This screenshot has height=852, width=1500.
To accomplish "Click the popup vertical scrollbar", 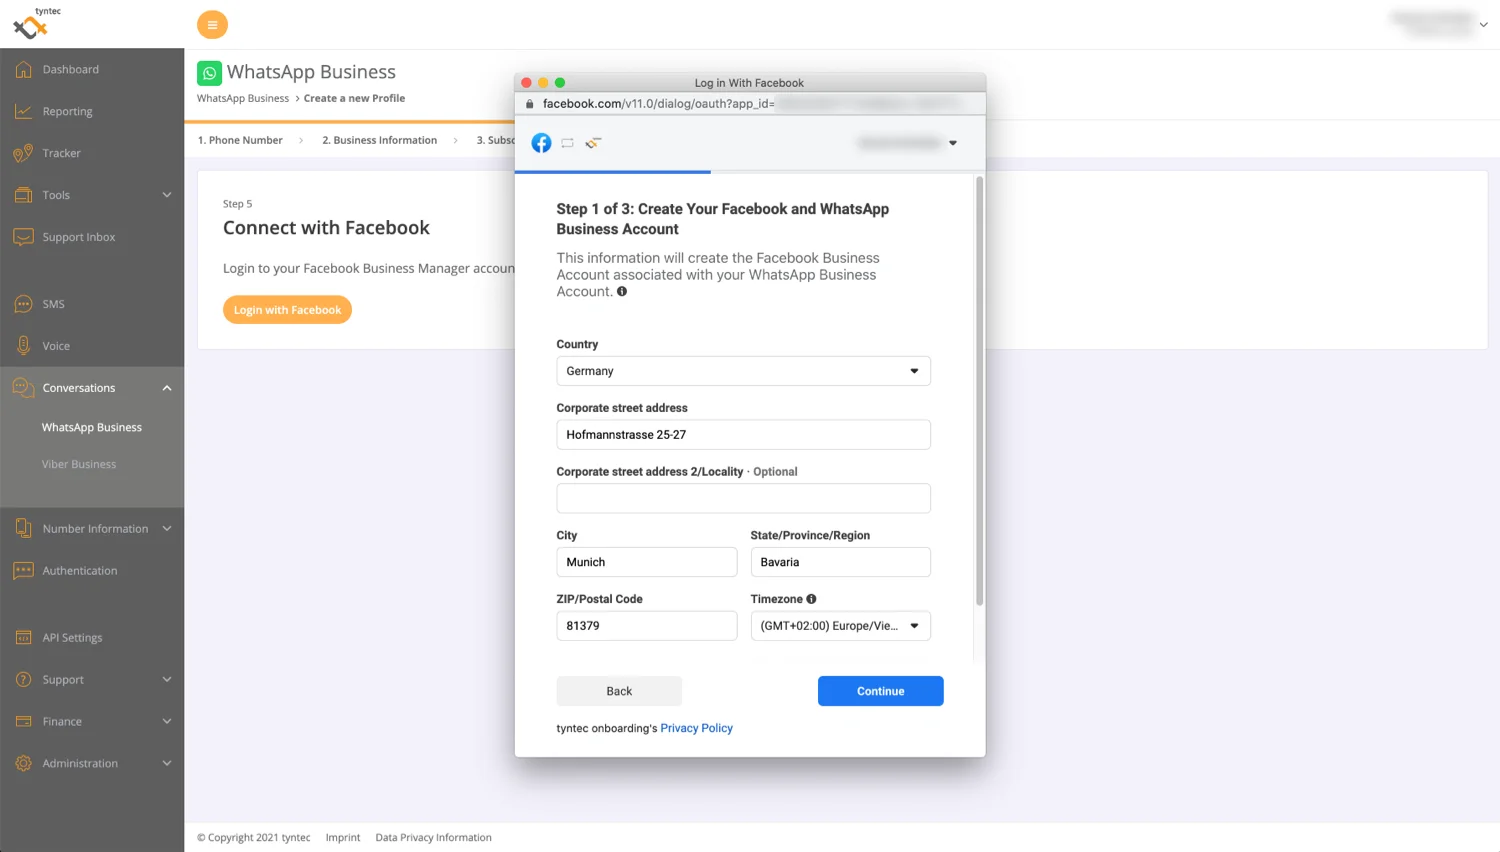I will (980, 391).
